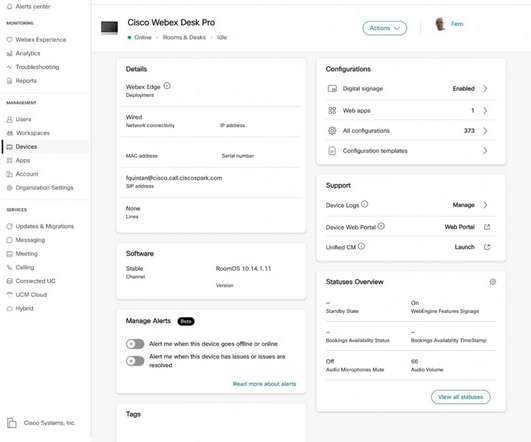
Task: Click the All configurations gear icon
Action: tap(332, 130)
